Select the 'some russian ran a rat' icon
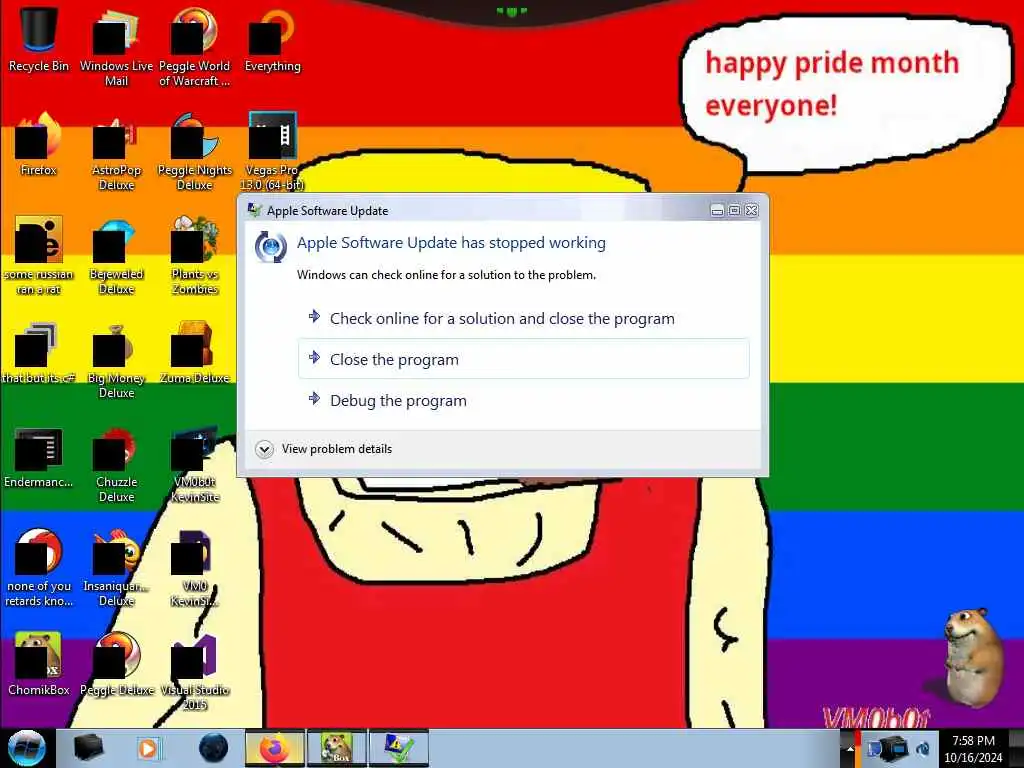Viewport: 1024px width, 768px height. (39, 255)
